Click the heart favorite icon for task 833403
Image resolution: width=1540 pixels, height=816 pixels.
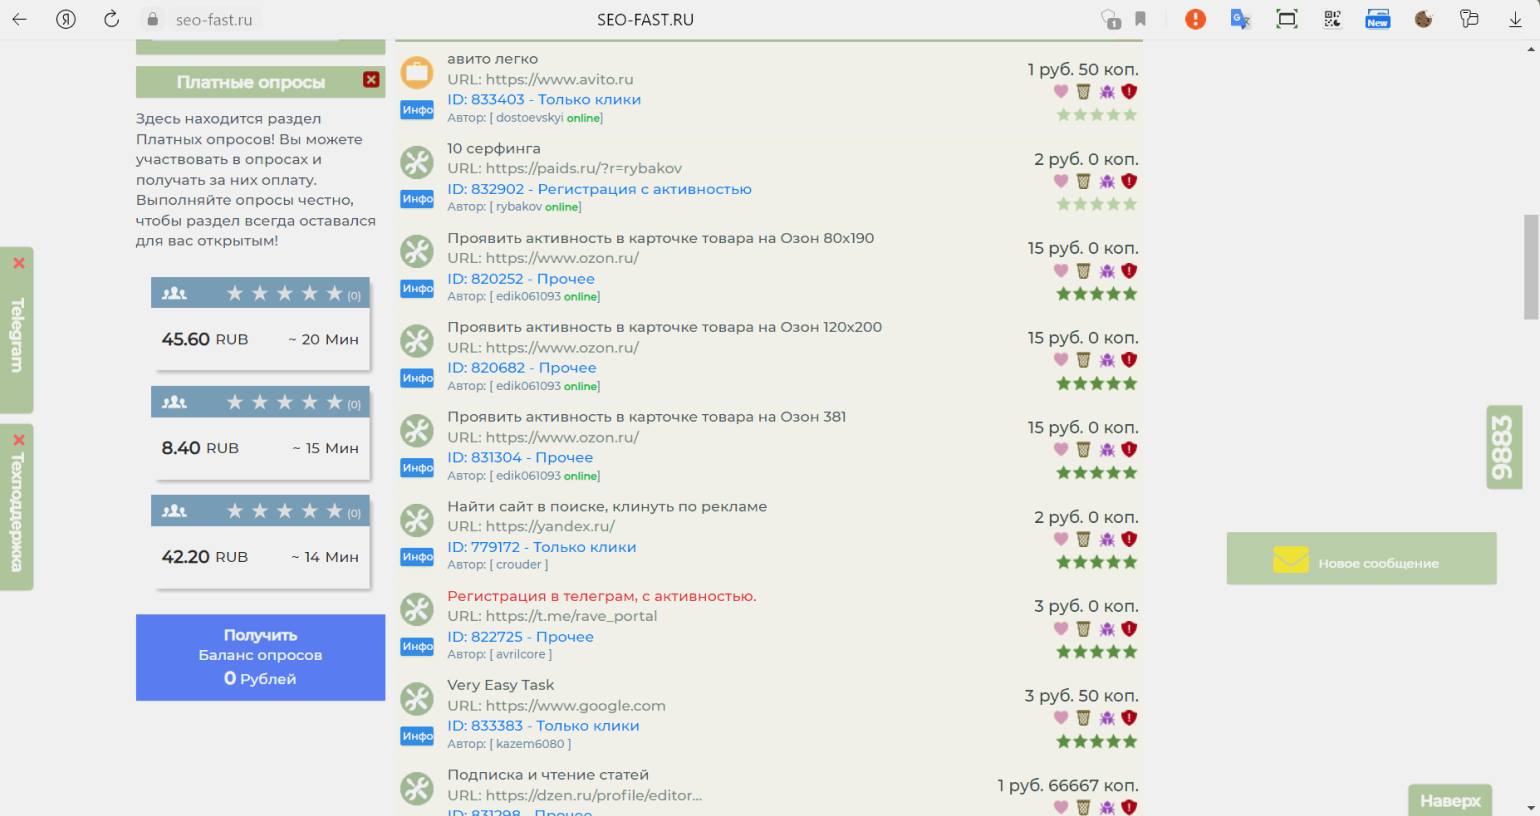1061,92
